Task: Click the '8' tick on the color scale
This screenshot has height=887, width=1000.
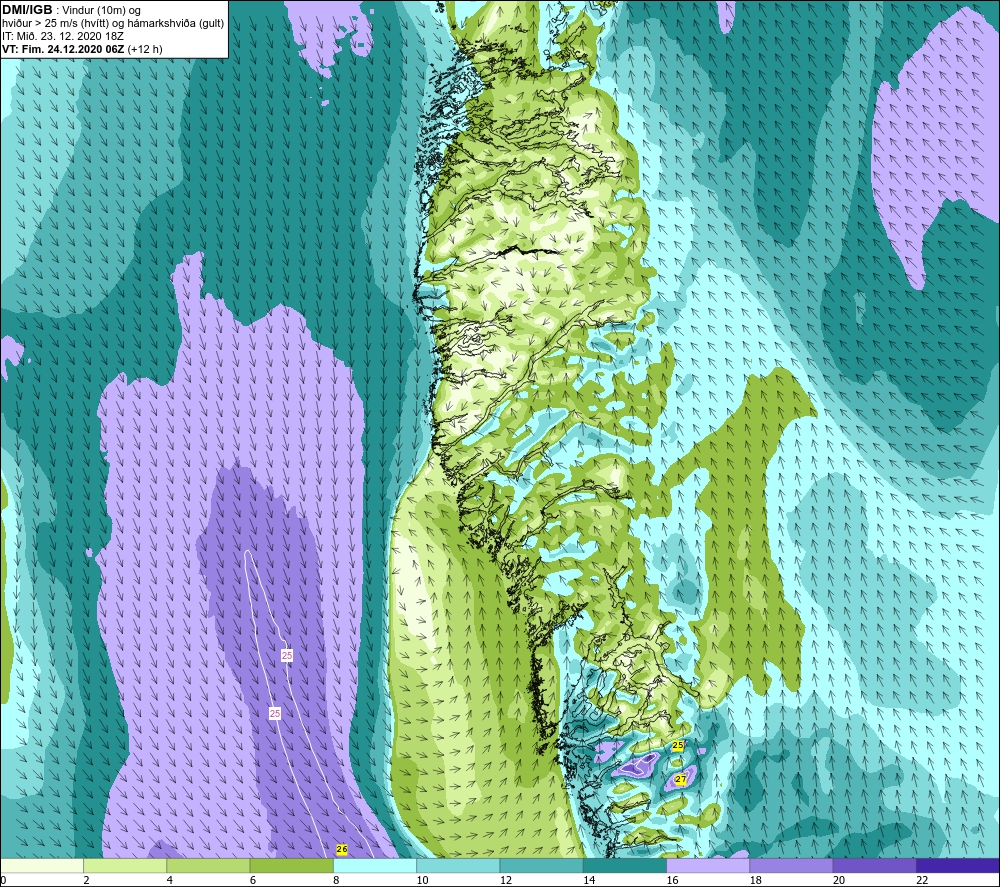Action: (x=336, y=881)
